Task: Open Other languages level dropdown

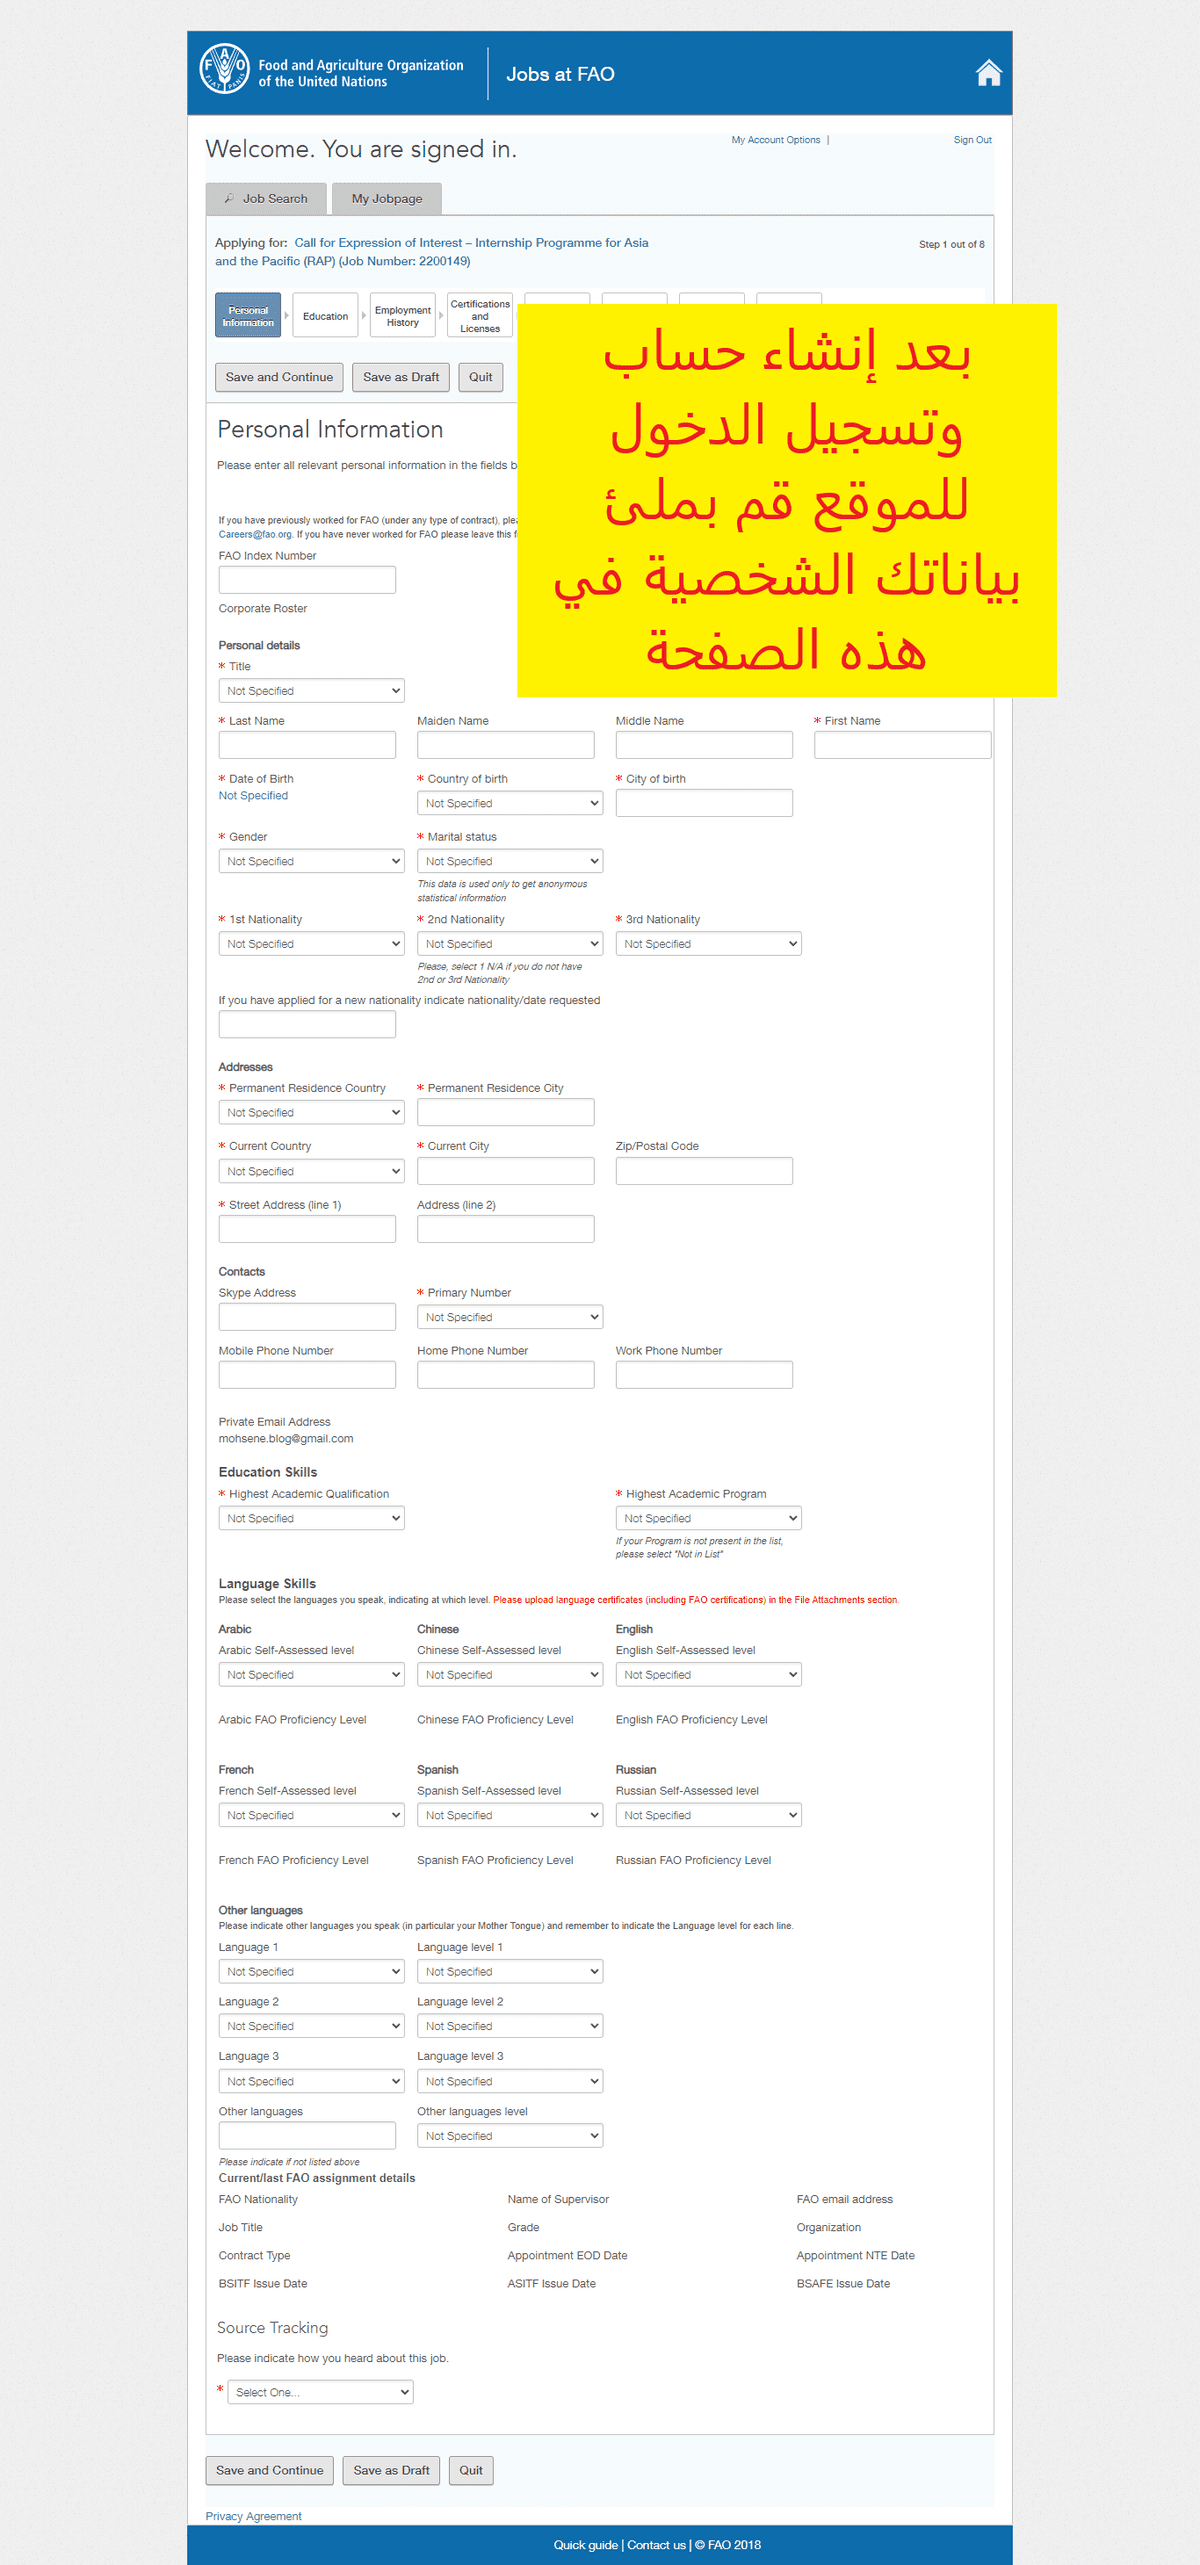Action: click(x=510, y=2135)
